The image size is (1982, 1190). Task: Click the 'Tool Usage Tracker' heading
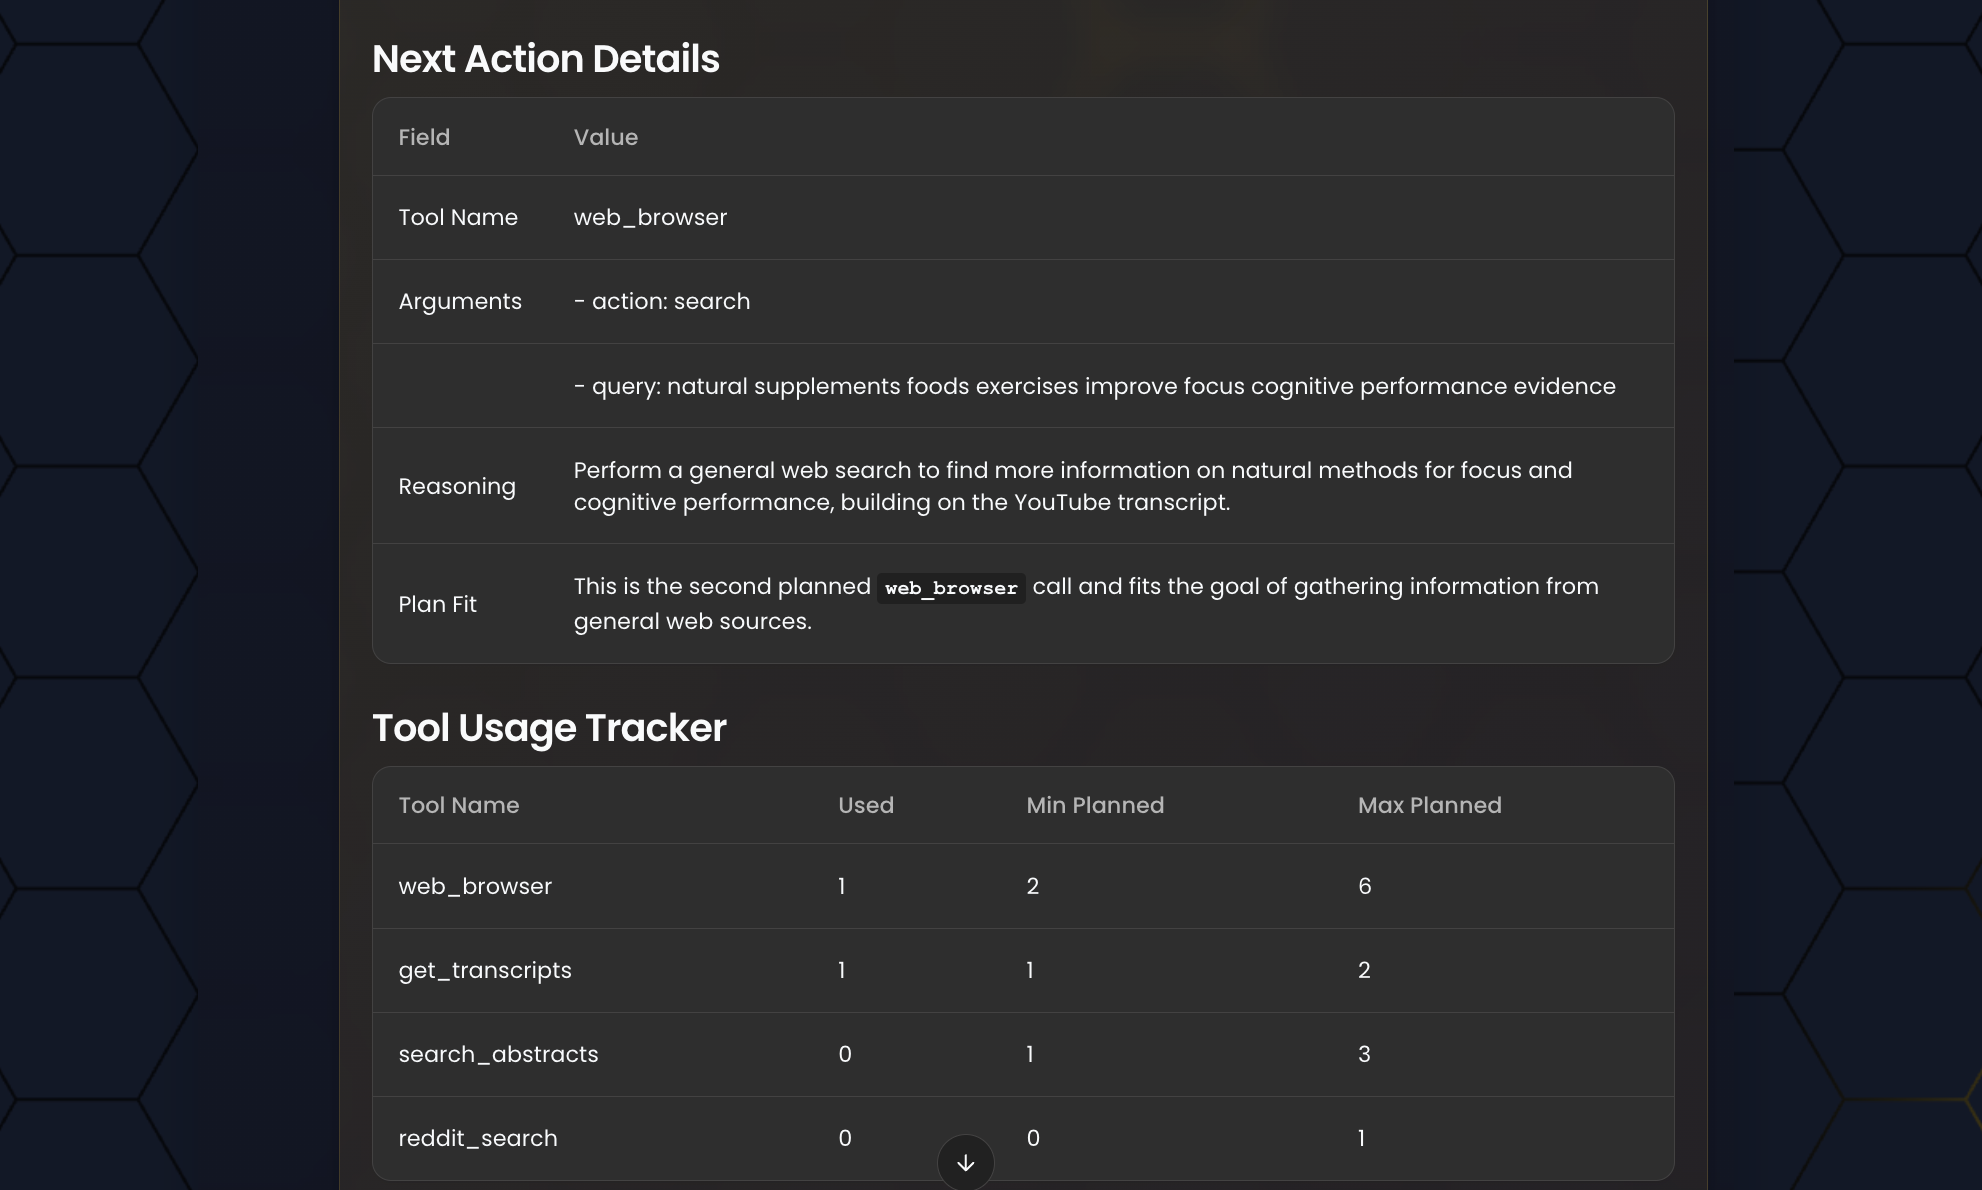(x=549, y=728)
